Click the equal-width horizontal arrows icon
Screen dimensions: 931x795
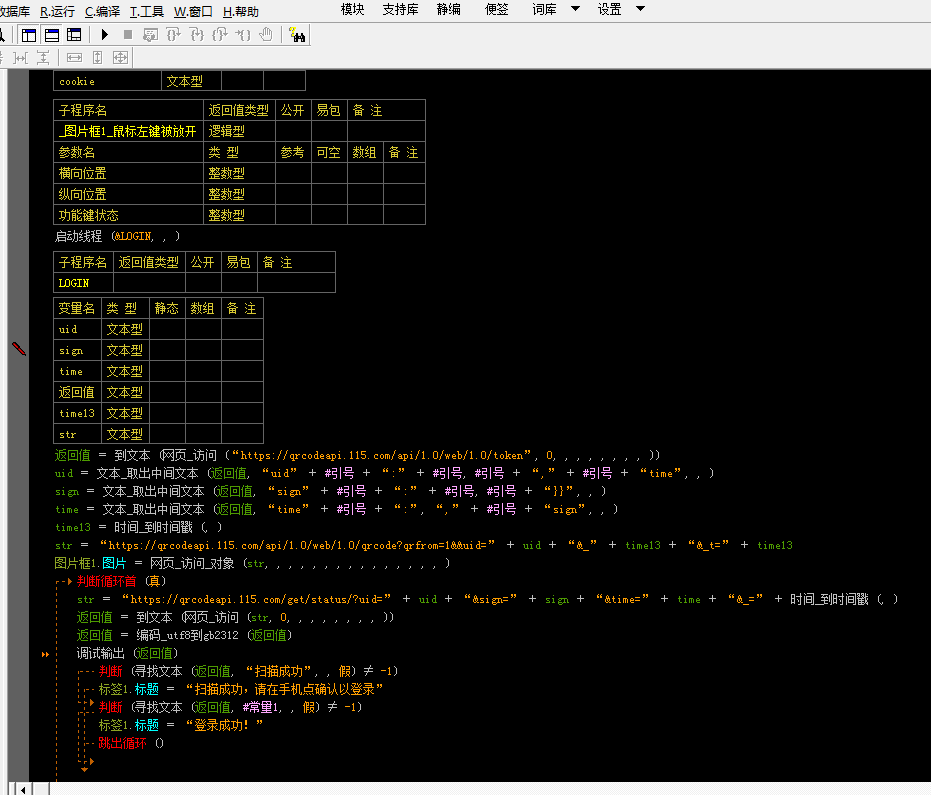pyautogui.click(x=74, y=59)
